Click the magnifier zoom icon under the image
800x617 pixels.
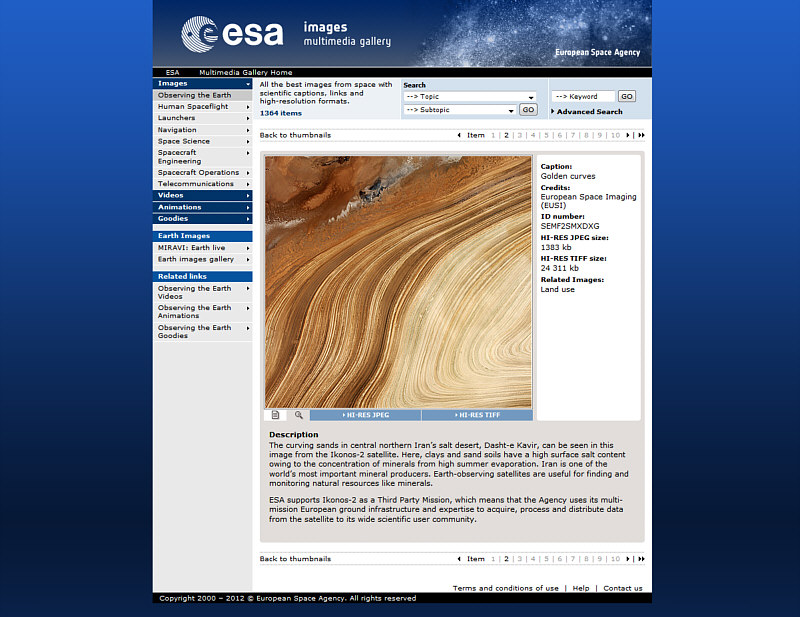pos(298,415)
